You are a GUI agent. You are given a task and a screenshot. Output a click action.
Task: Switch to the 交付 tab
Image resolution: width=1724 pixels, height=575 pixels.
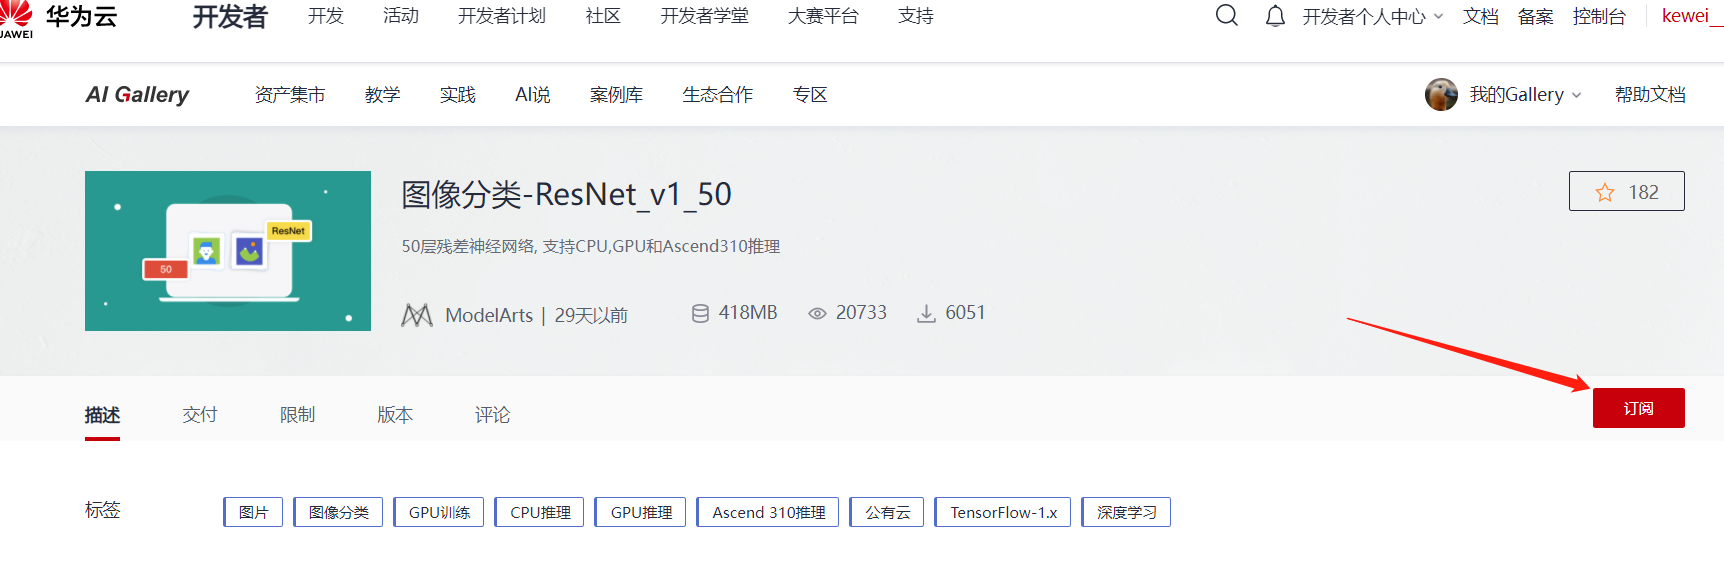tap(200, 415)
